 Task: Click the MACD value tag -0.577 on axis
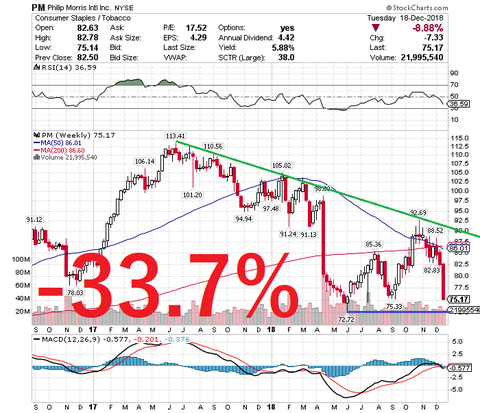[460, 368]
